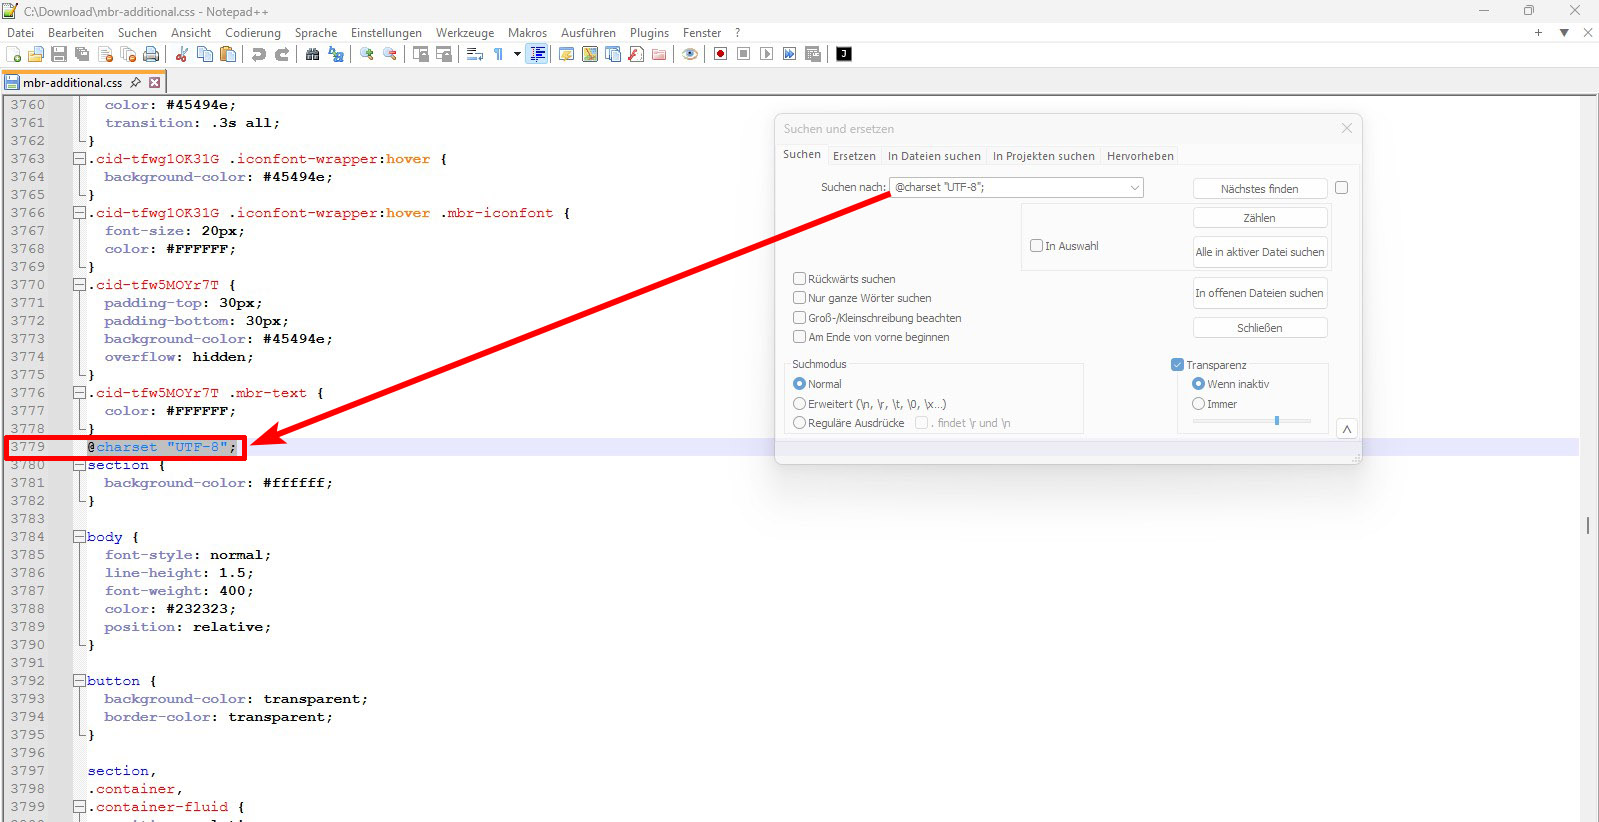Enable 'Rückwärts suchen' checkbox
The width and height of the screenshot is (1599, 822).
pos(799,279)
